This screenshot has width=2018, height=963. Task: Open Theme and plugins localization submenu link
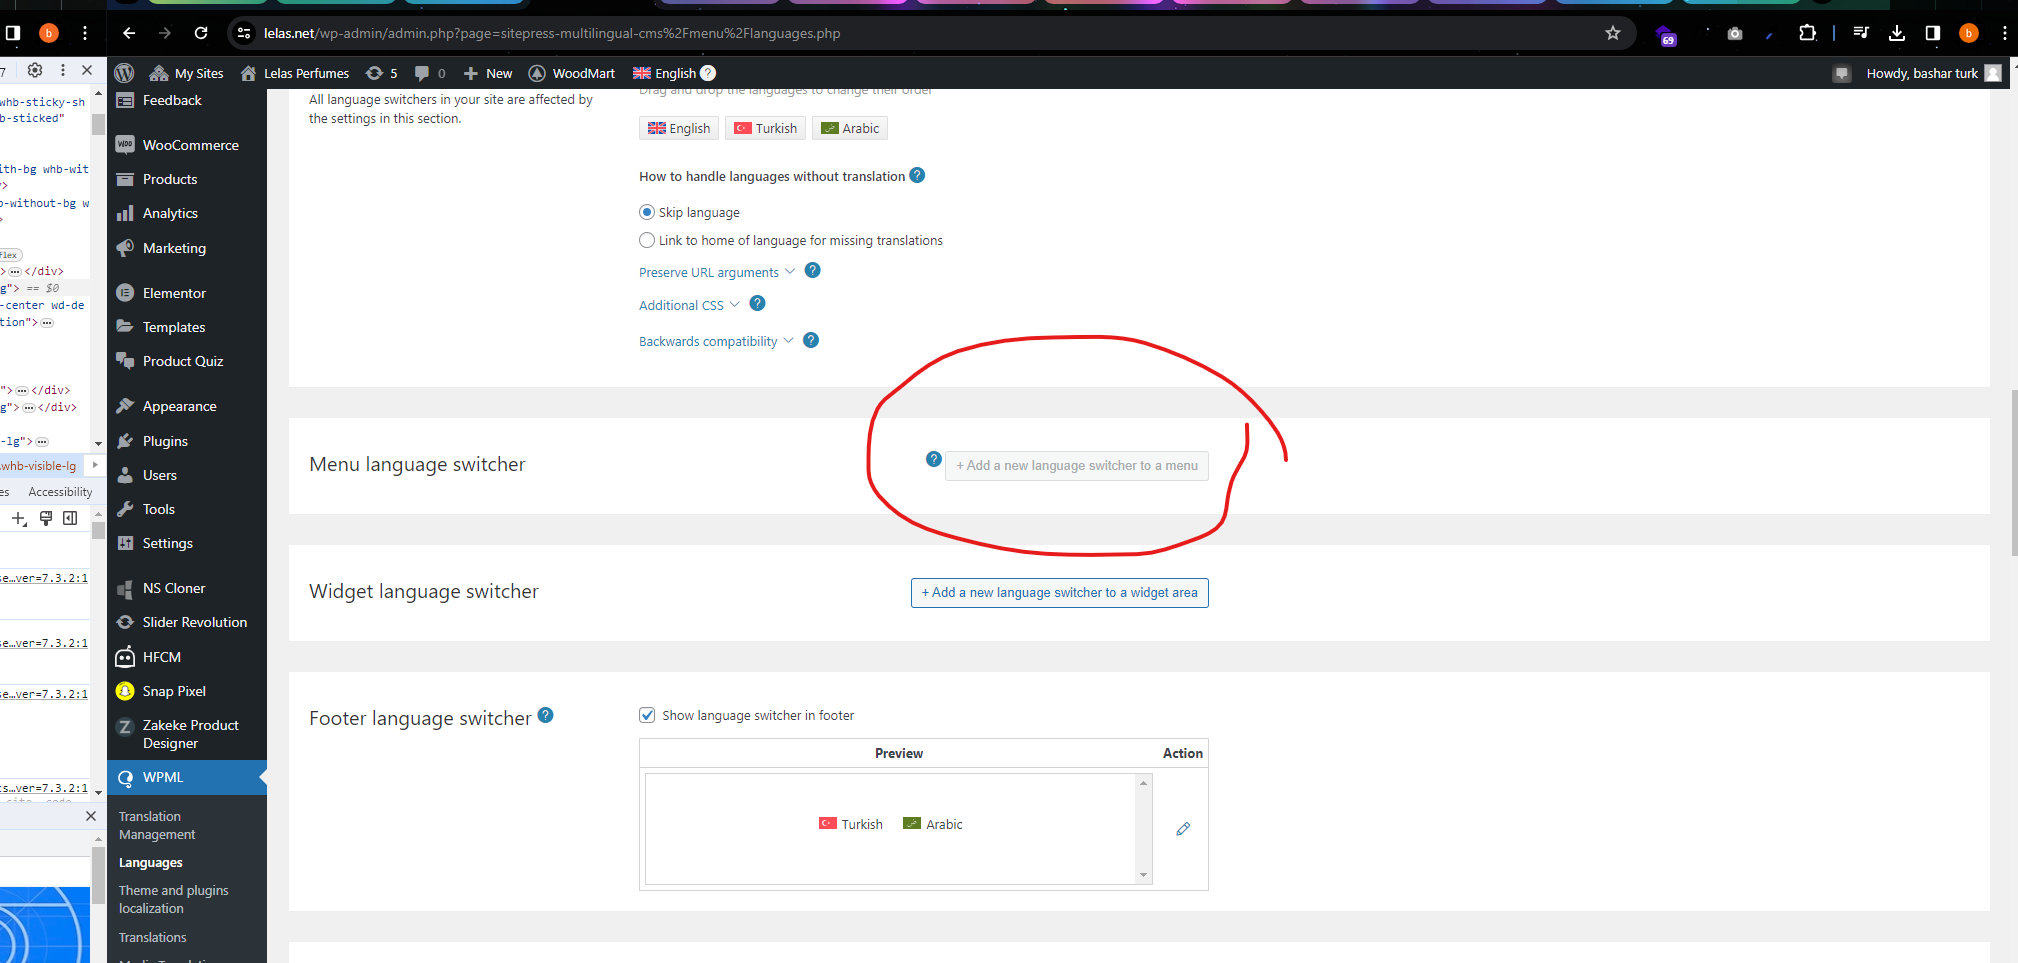(173, 899)
